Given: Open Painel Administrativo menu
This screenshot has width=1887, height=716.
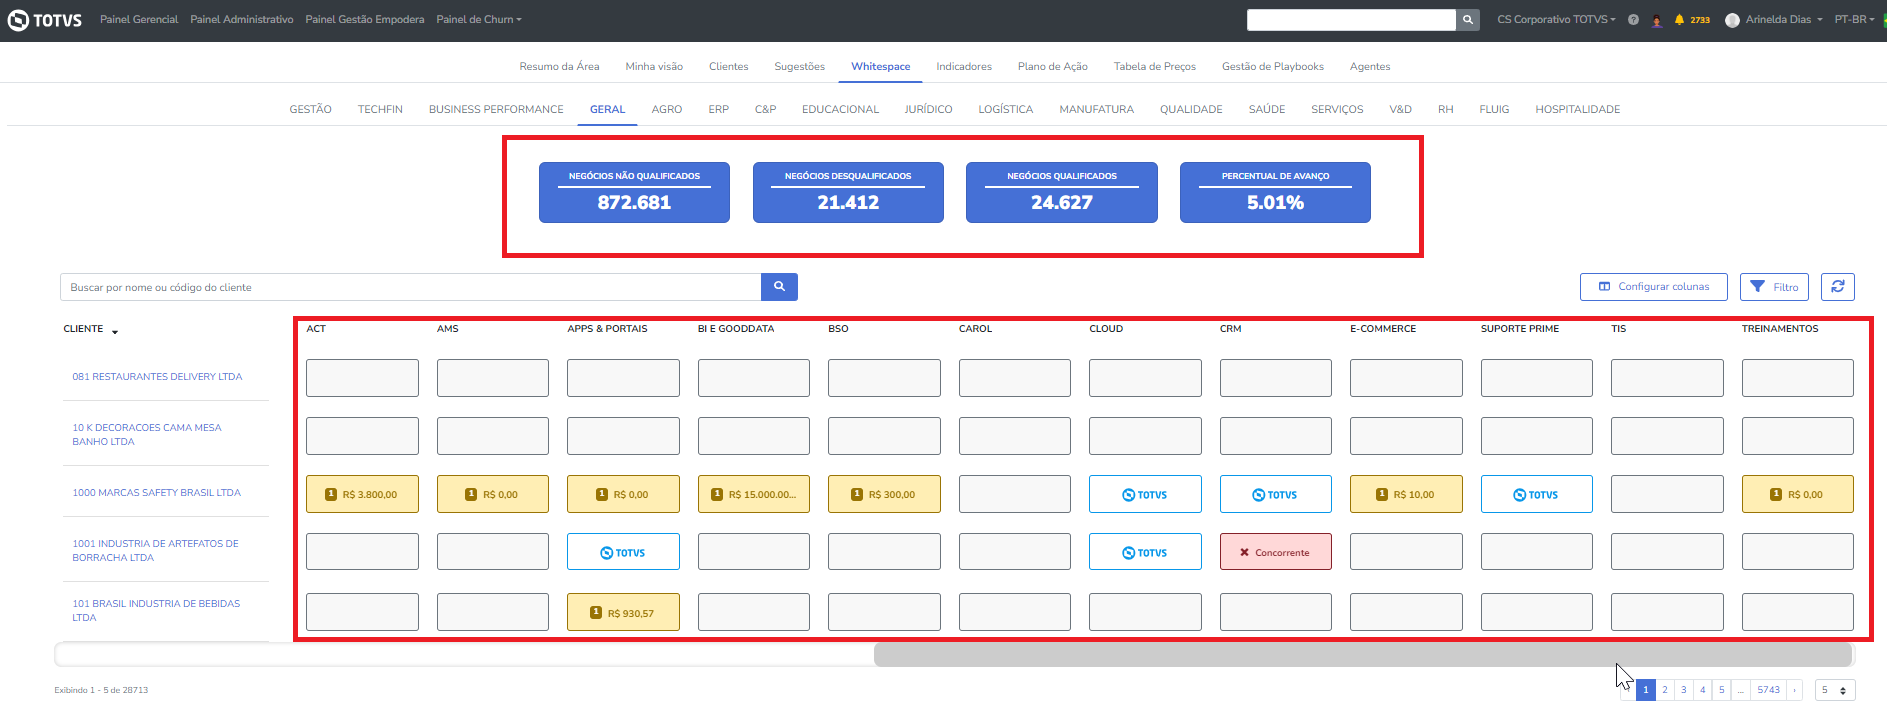Looking at the screenshot, I should click(242, 20).
